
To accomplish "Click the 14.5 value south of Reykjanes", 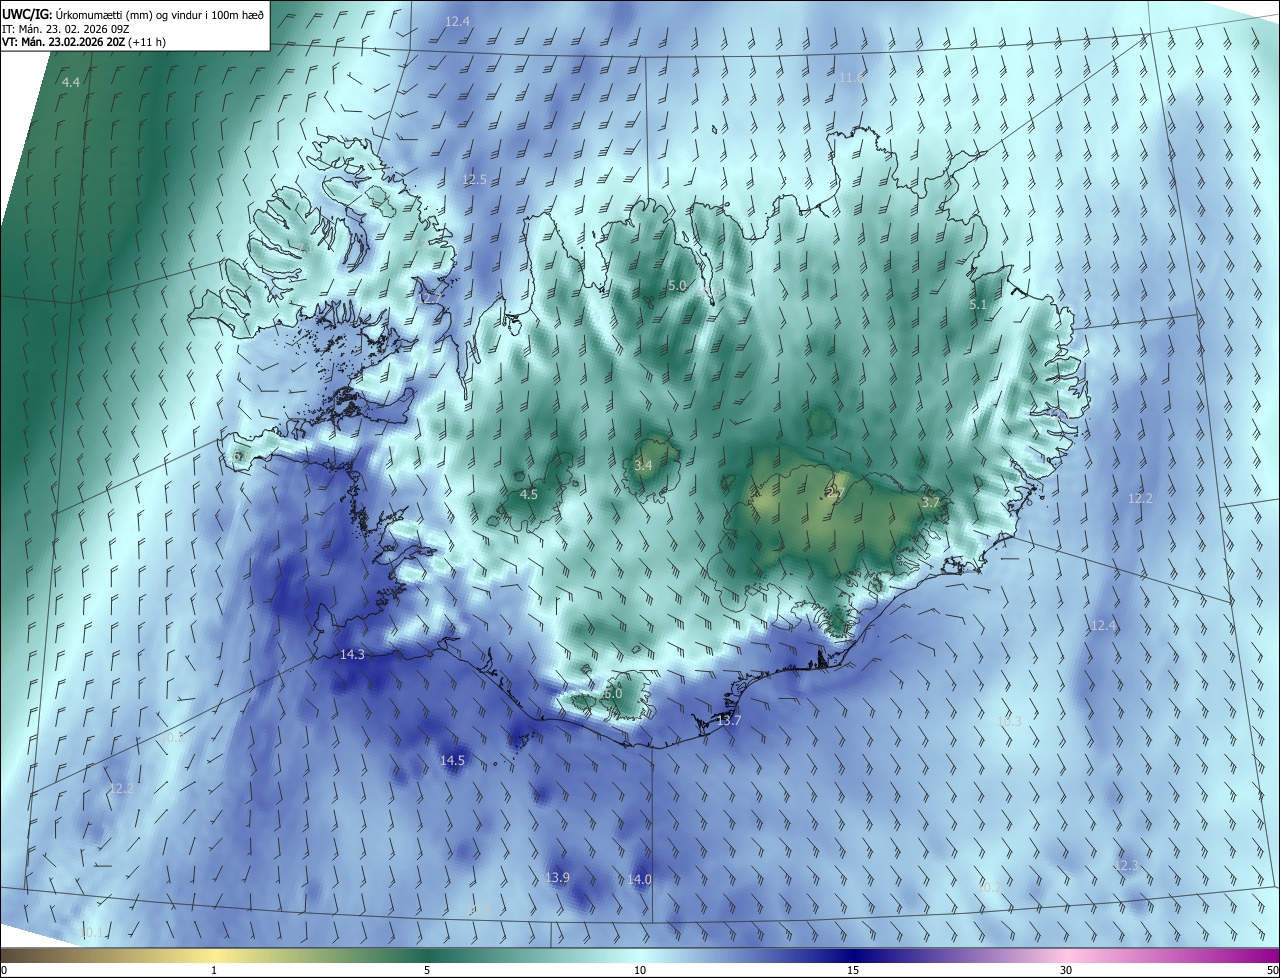I will 452,761.
